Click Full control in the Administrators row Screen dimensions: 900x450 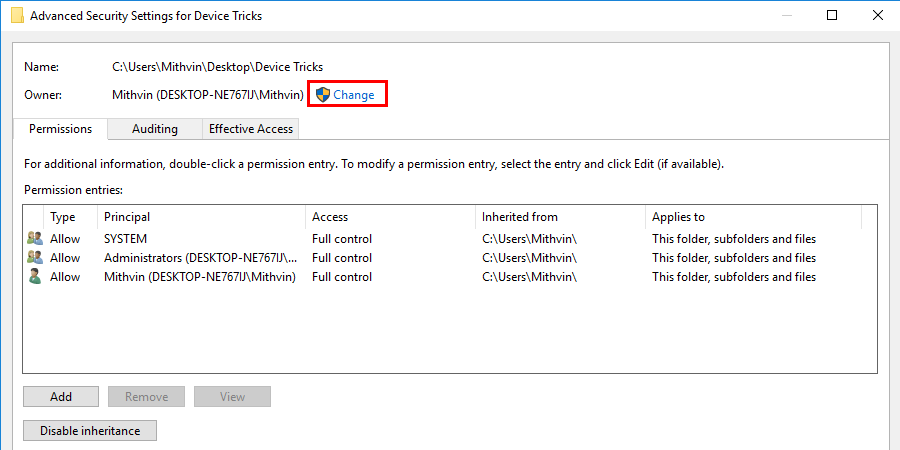click(342, 258)
